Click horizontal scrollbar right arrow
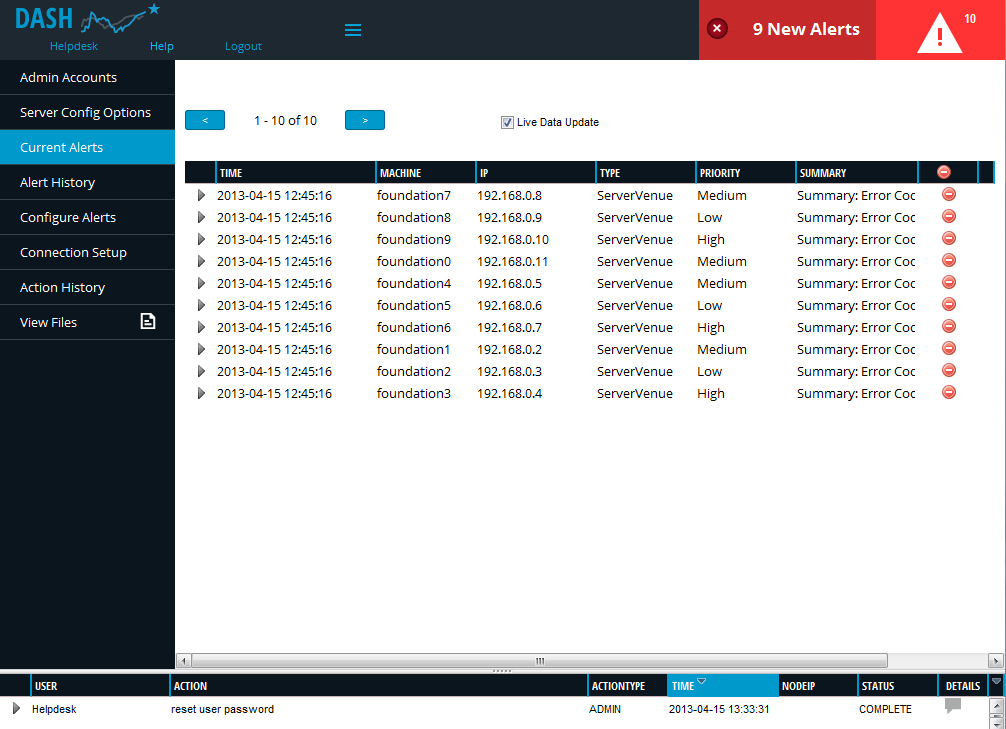The image size is (1006, 729). 996,660
